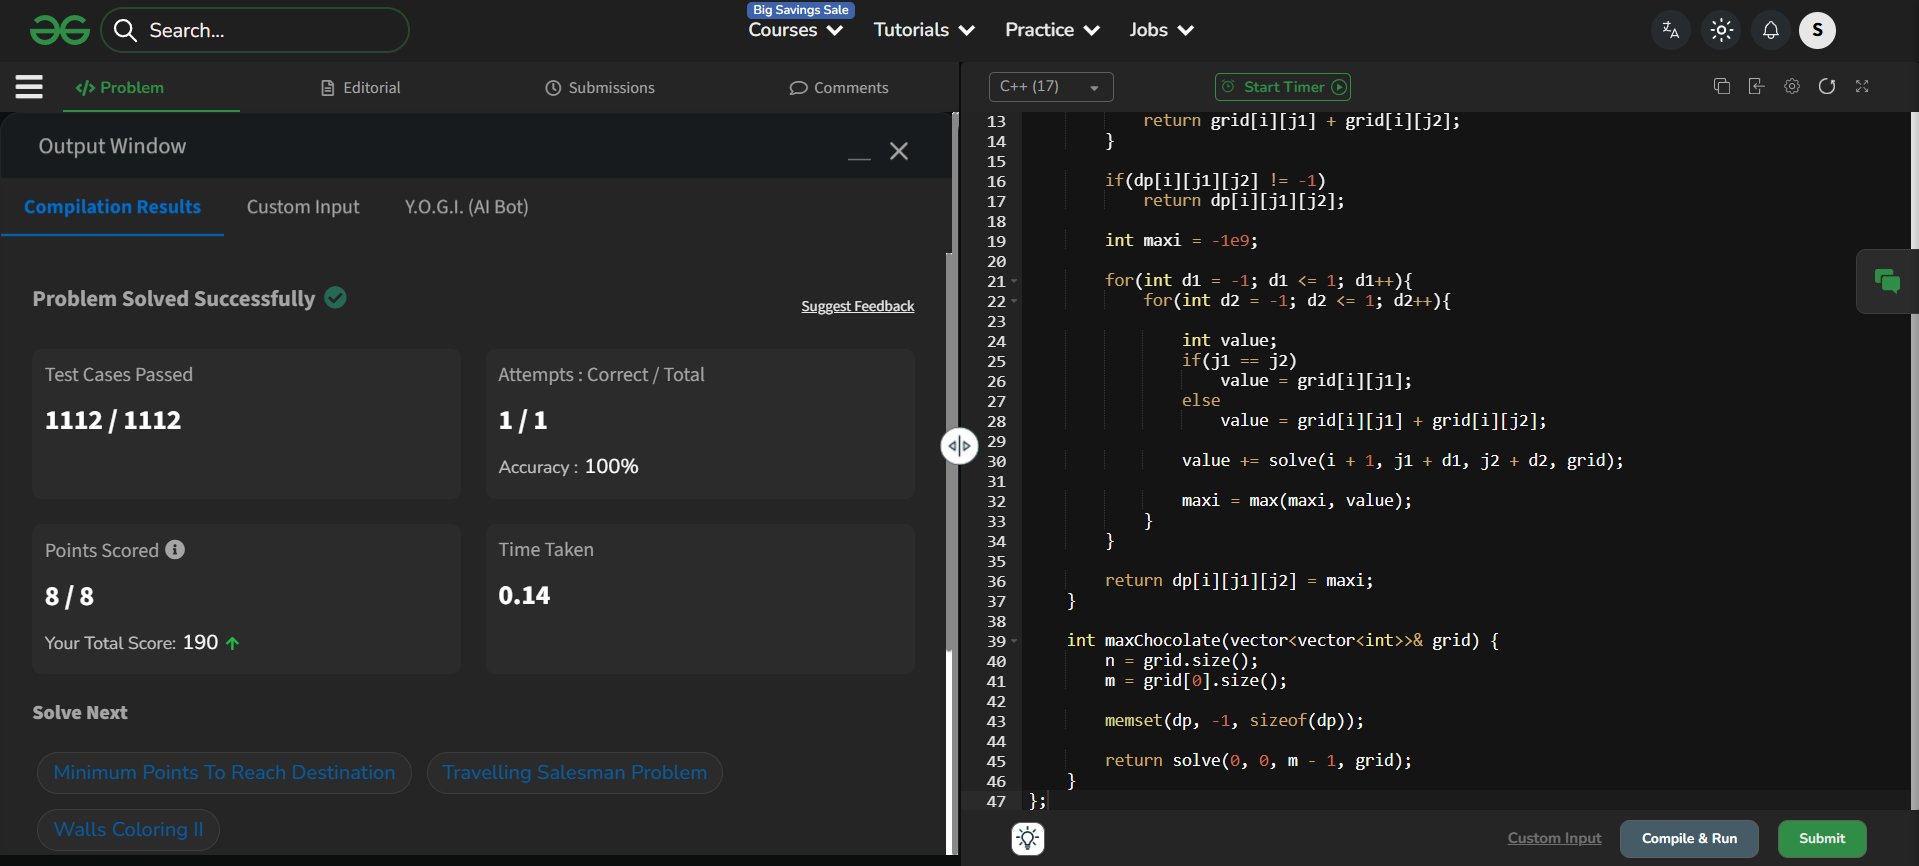1919x866 pixels.
Task: Open the C++ (17) language dropdown
Action: tap(1050, 87)
